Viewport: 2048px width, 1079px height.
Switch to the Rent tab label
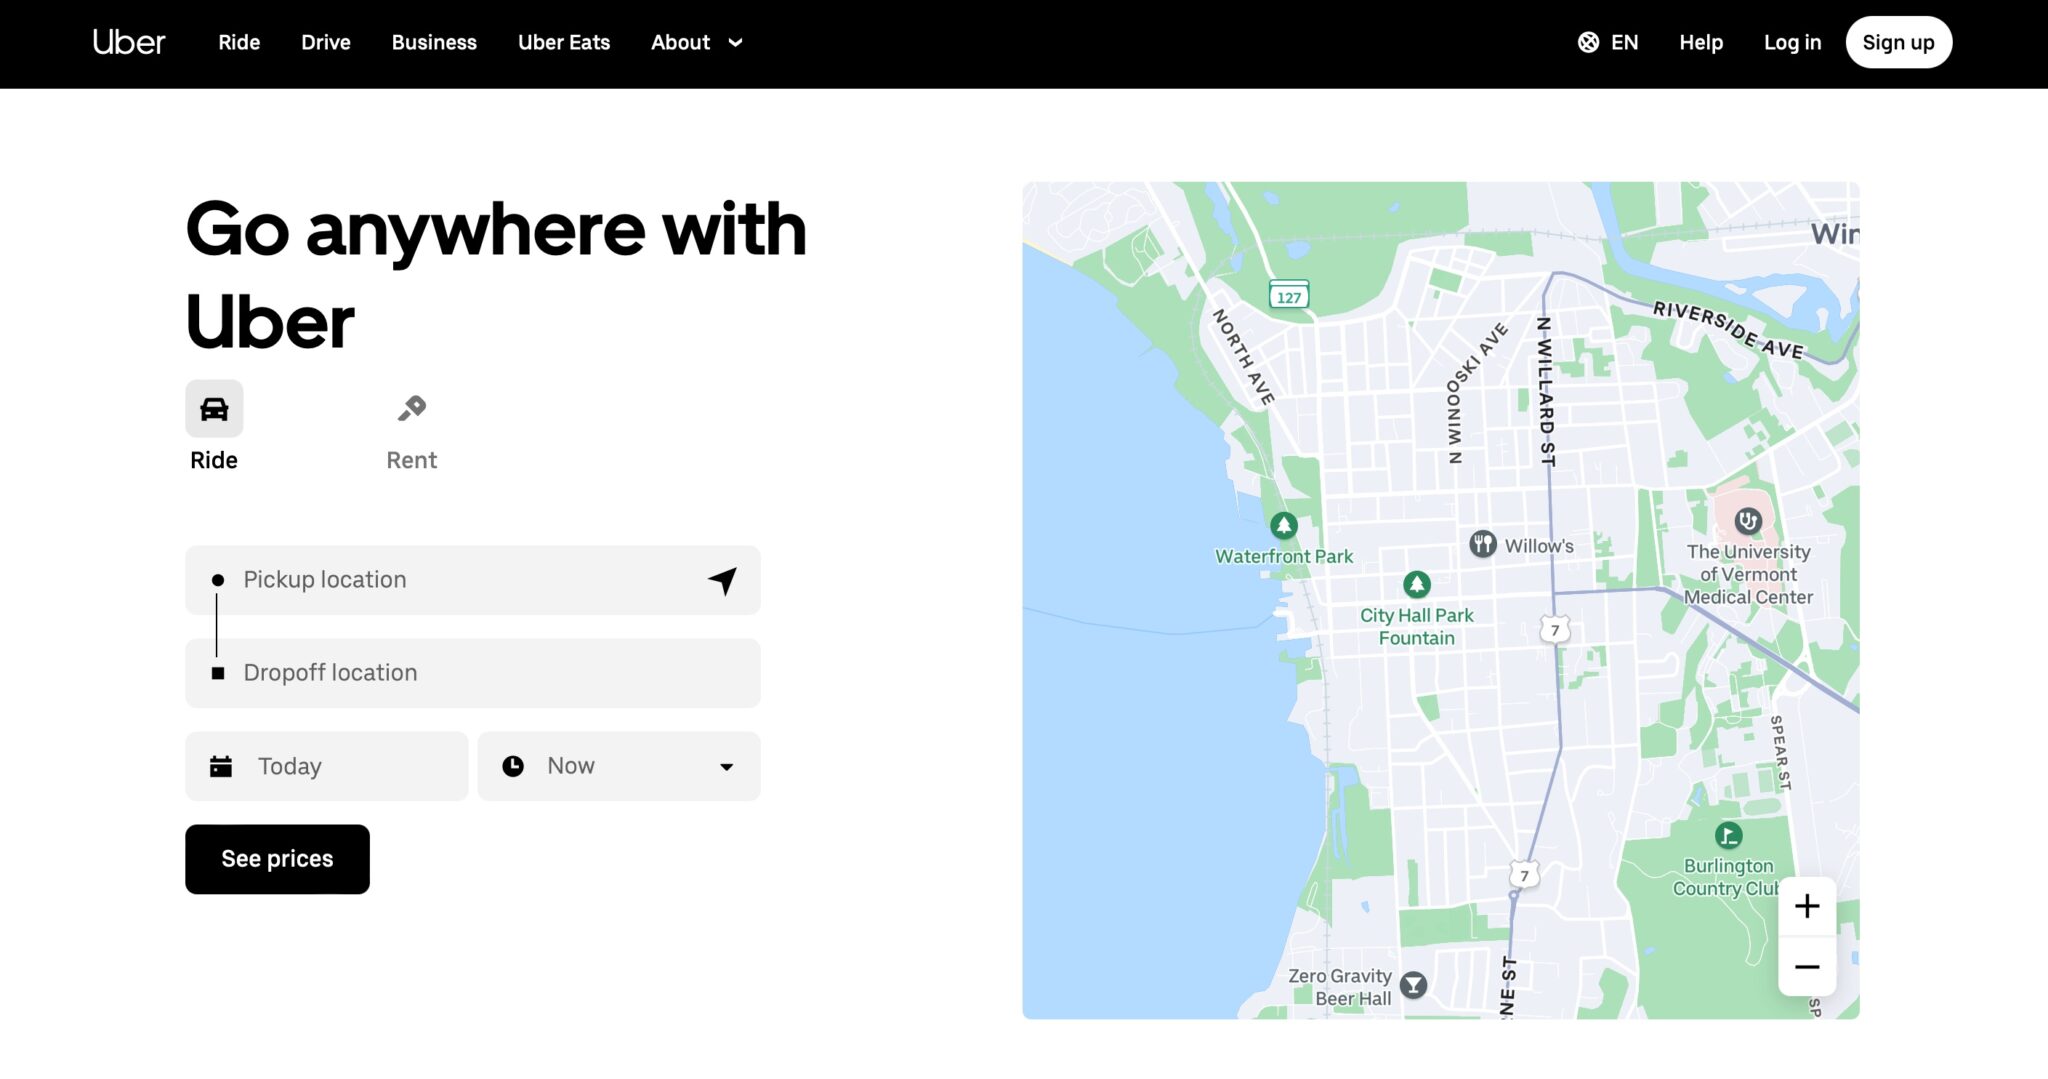tap(412, 460)
